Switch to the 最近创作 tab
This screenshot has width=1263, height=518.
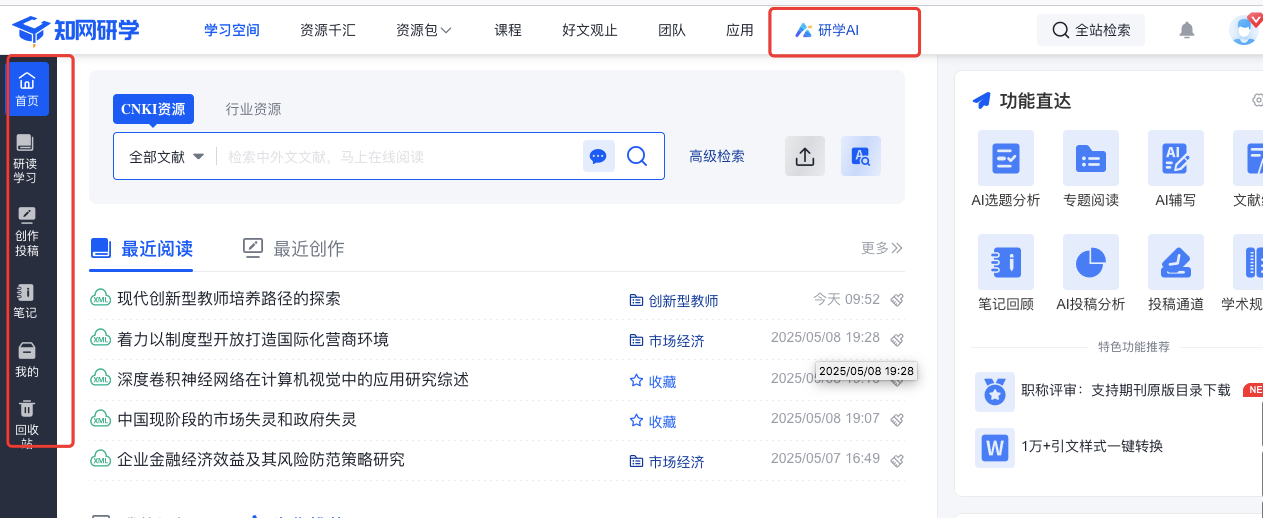pos(294,248)
